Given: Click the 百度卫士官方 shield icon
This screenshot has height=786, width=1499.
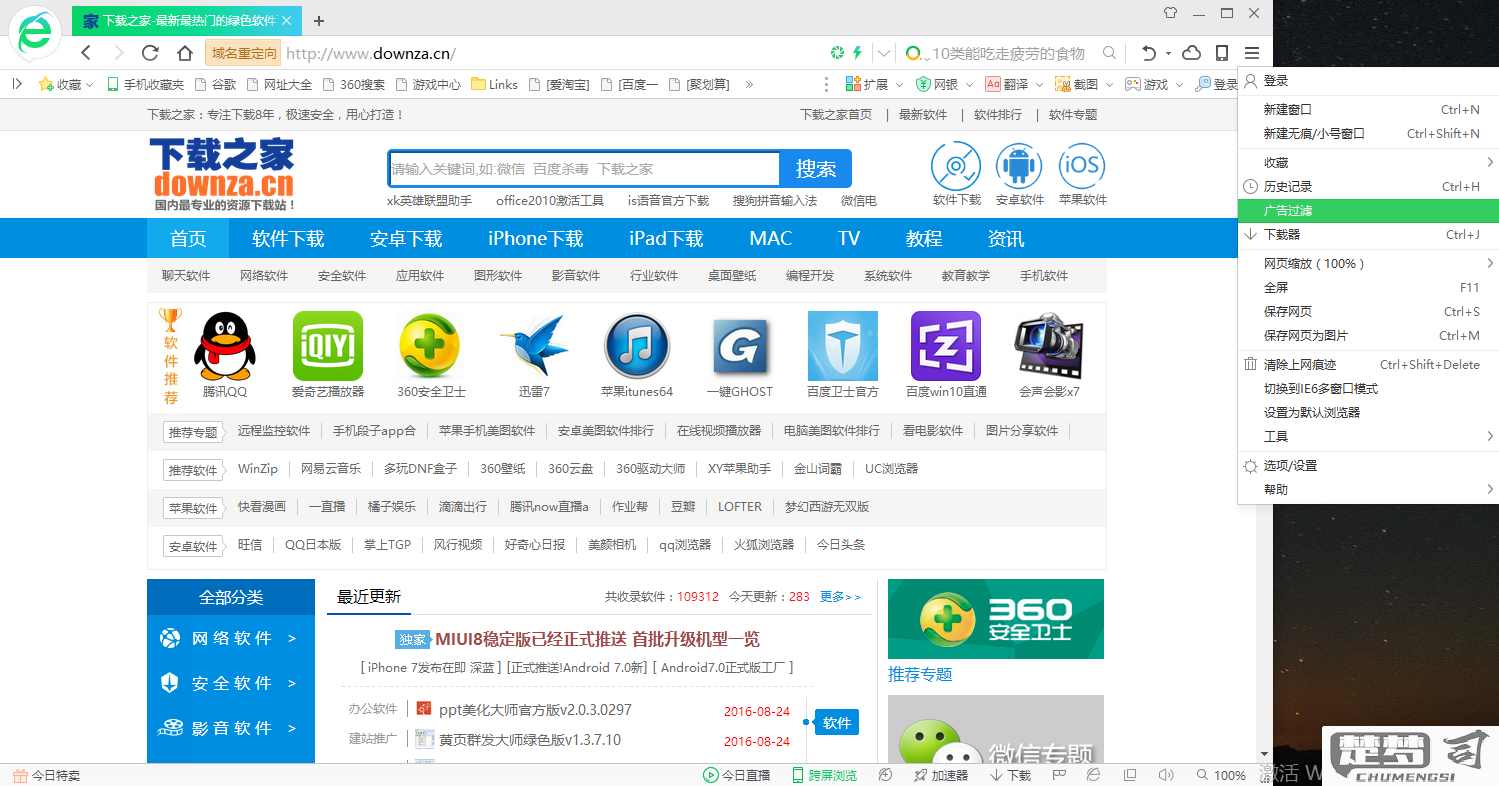Looking at the screenshot, I should [x=842, y=346].
